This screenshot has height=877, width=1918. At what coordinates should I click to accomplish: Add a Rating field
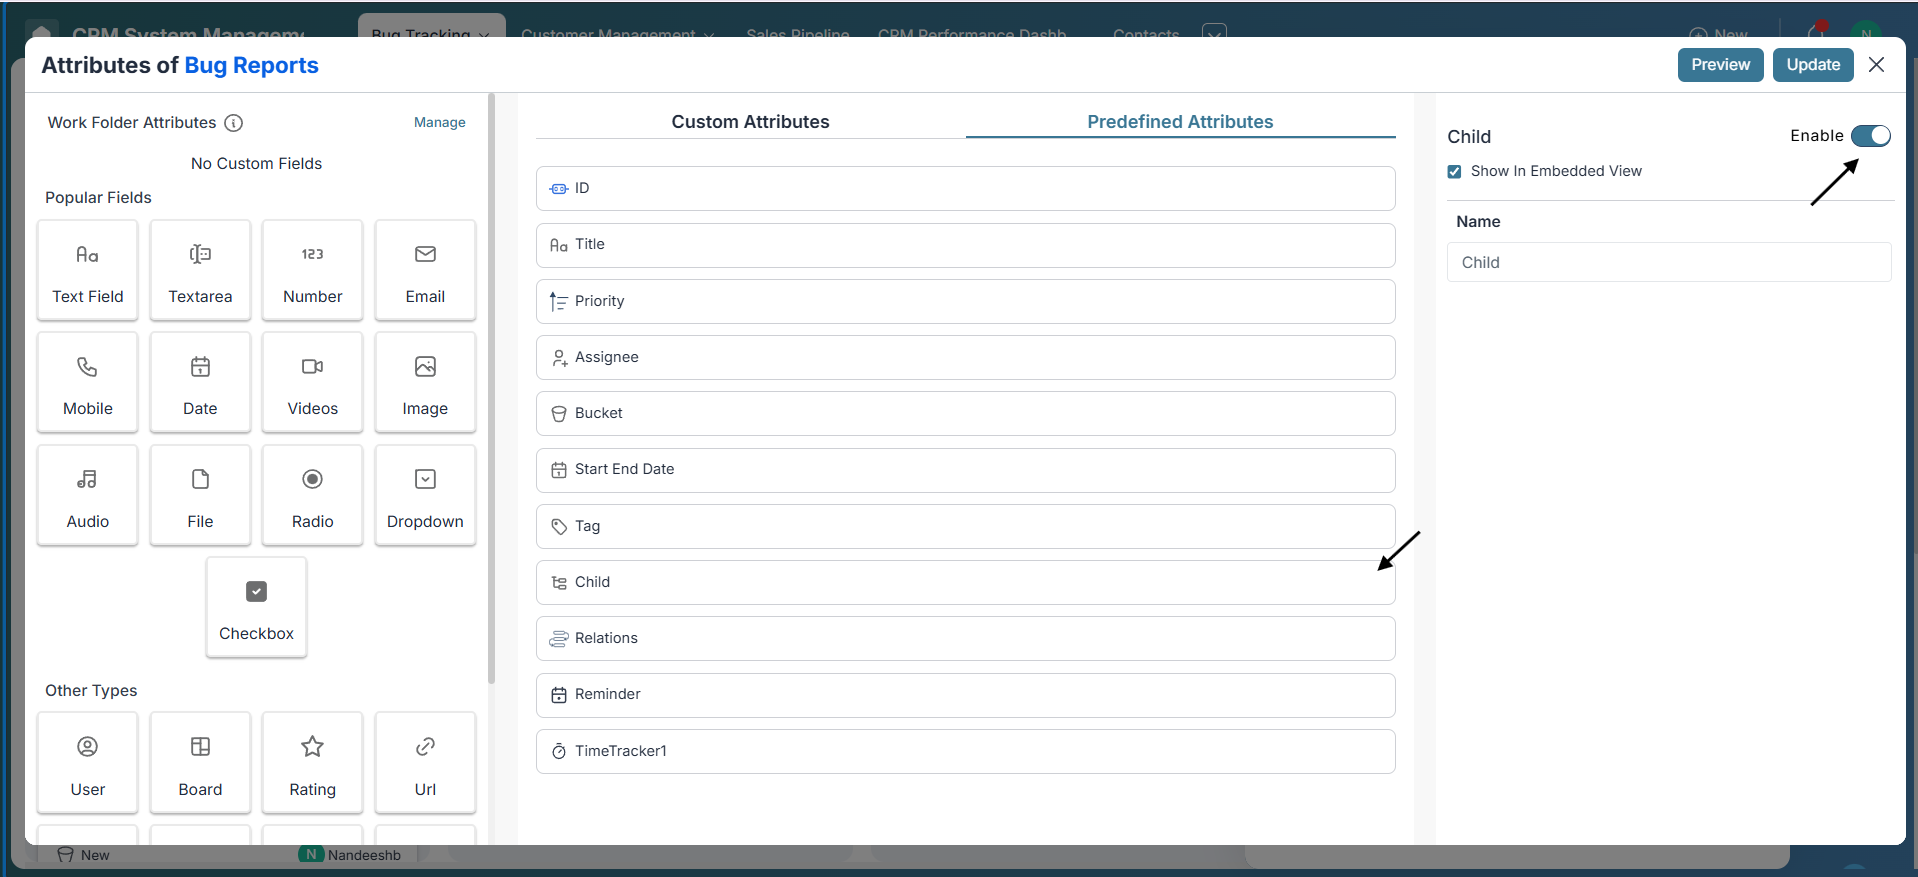[313, 763]
